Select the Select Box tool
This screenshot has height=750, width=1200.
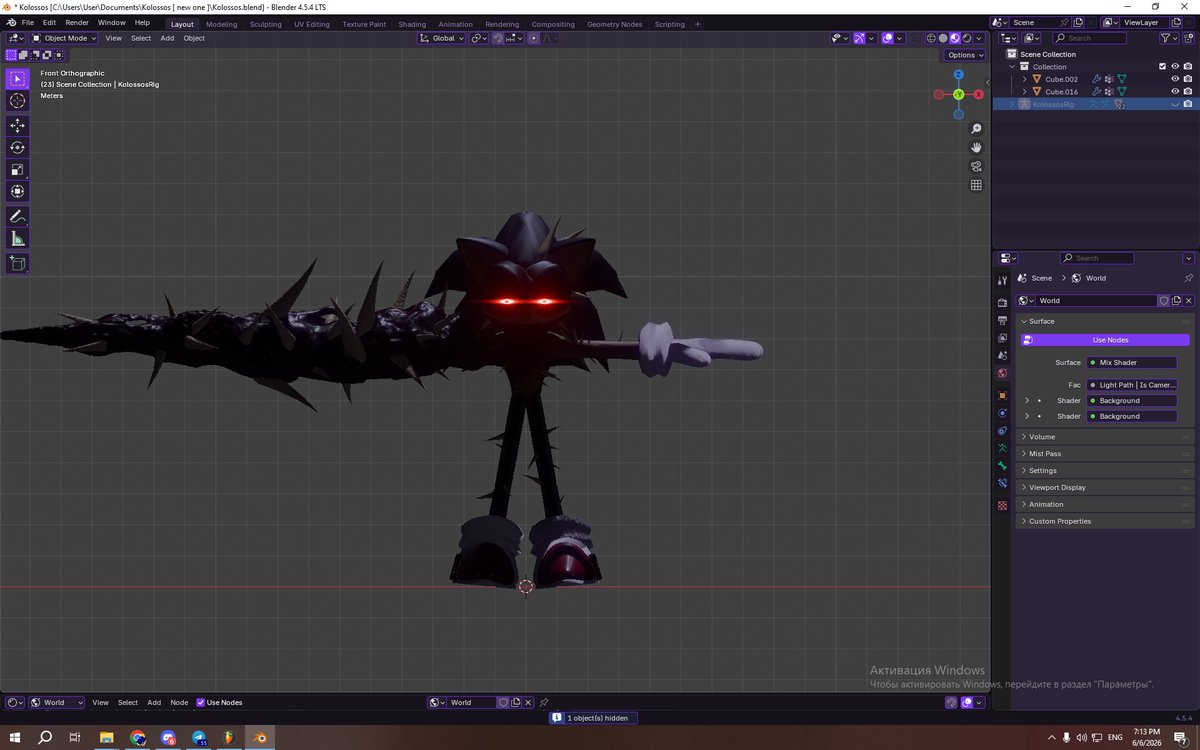pyautogui.click(x=18, y=79)
